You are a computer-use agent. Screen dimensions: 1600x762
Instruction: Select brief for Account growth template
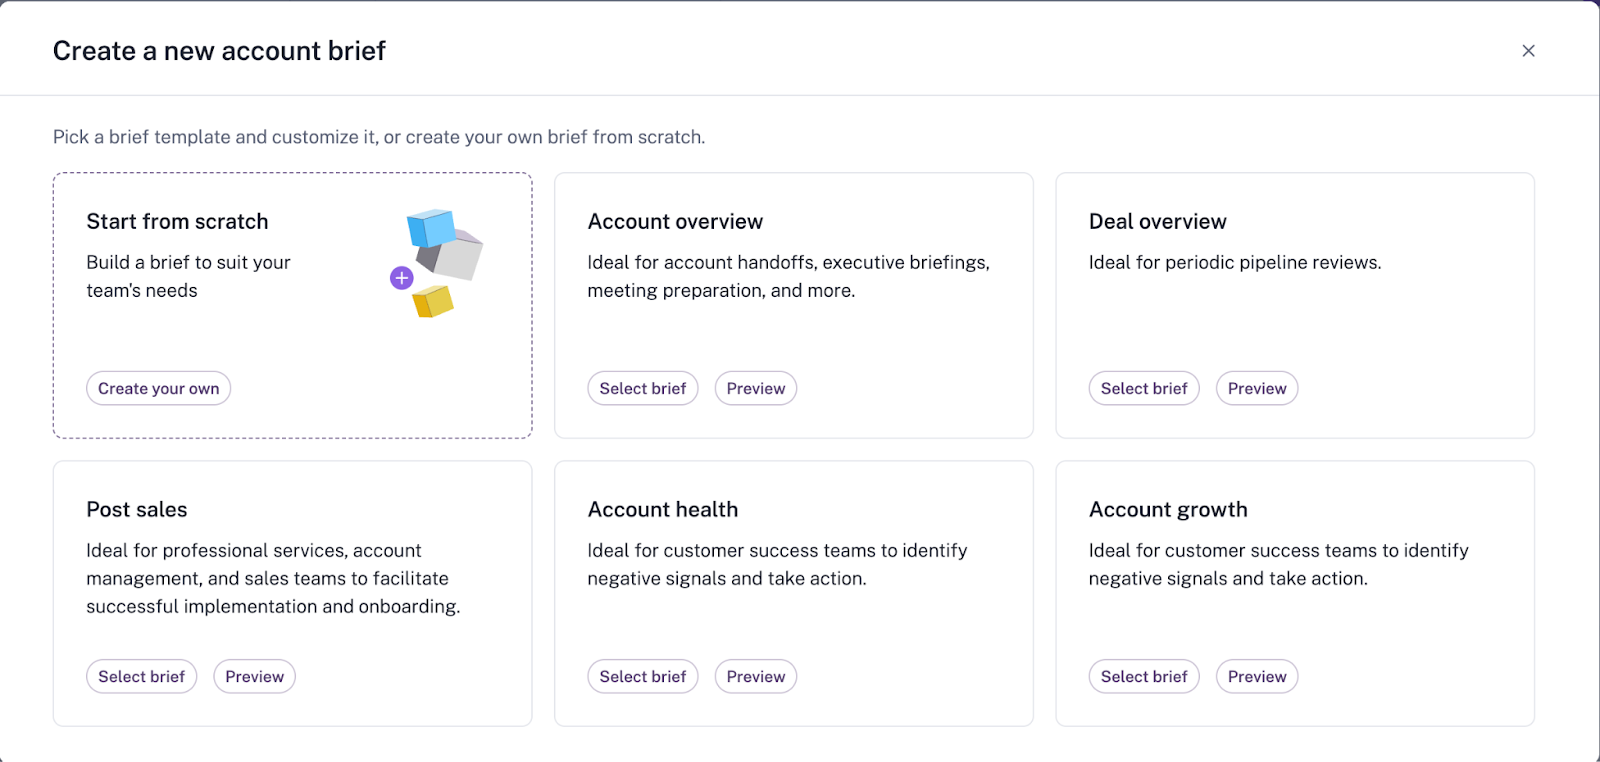(x=1143, y=676)
